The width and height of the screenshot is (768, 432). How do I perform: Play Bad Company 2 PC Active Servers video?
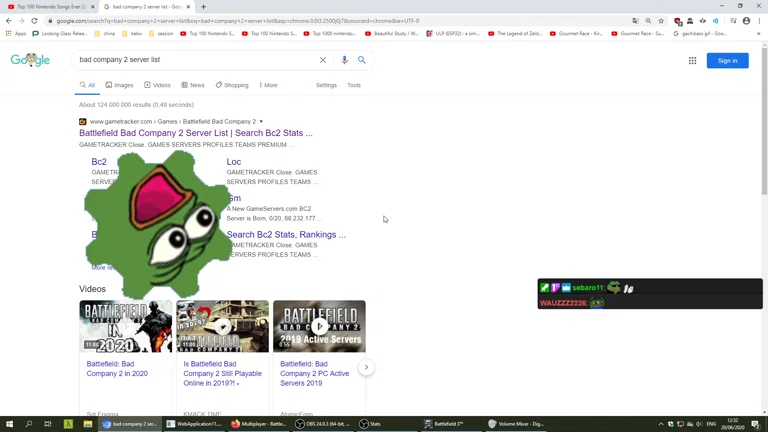(319, 326)
